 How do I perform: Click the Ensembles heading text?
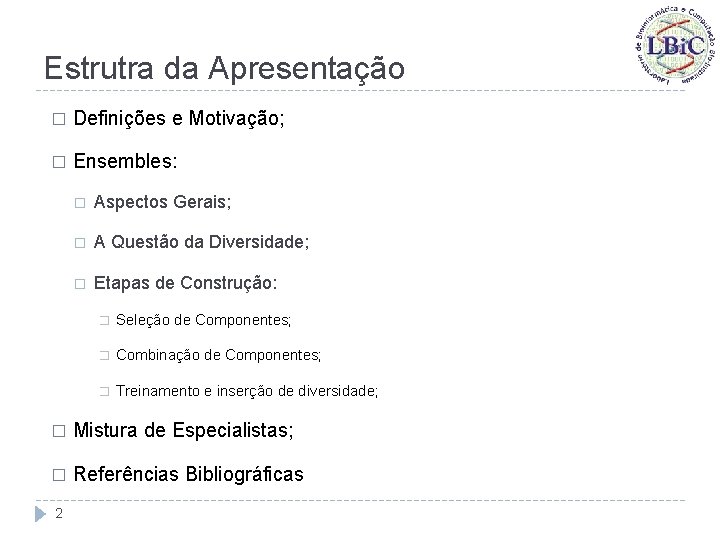coord(125,161)
